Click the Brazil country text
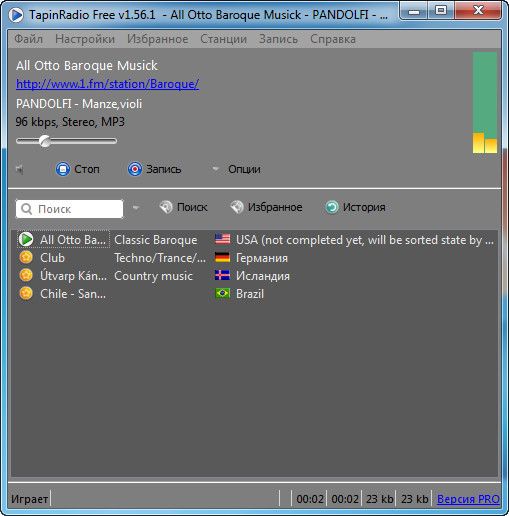 pyautogui.click(x=250, y=294)
